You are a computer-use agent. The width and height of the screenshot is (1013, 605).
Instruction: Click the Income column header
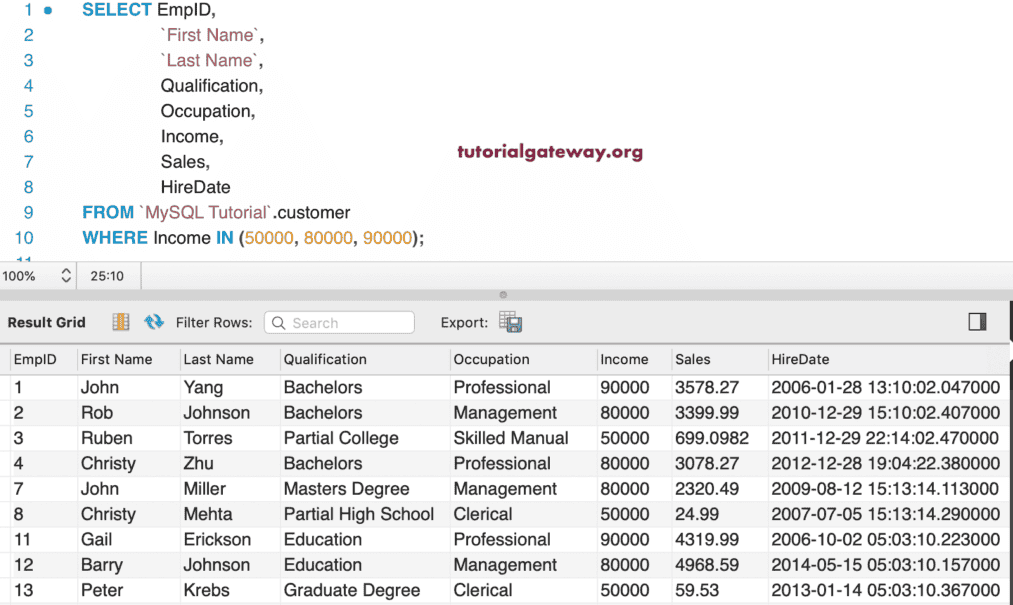tap(624, 359)
